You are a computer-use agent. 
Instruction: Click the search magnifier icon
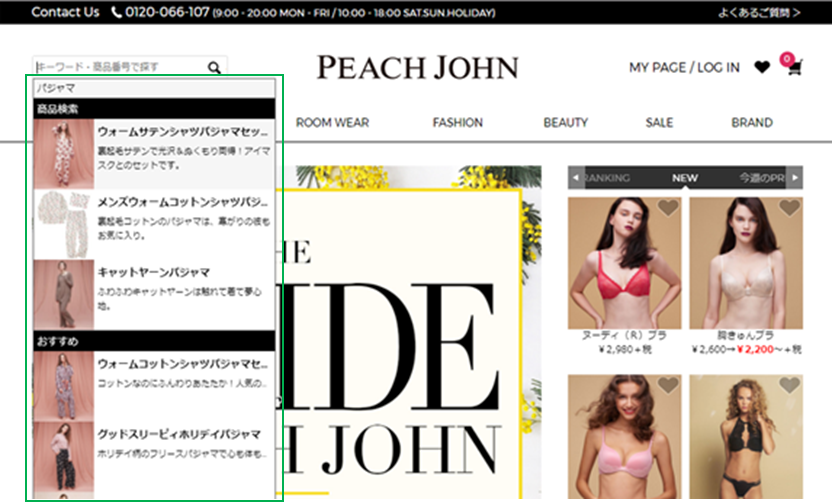pos(214,67)
